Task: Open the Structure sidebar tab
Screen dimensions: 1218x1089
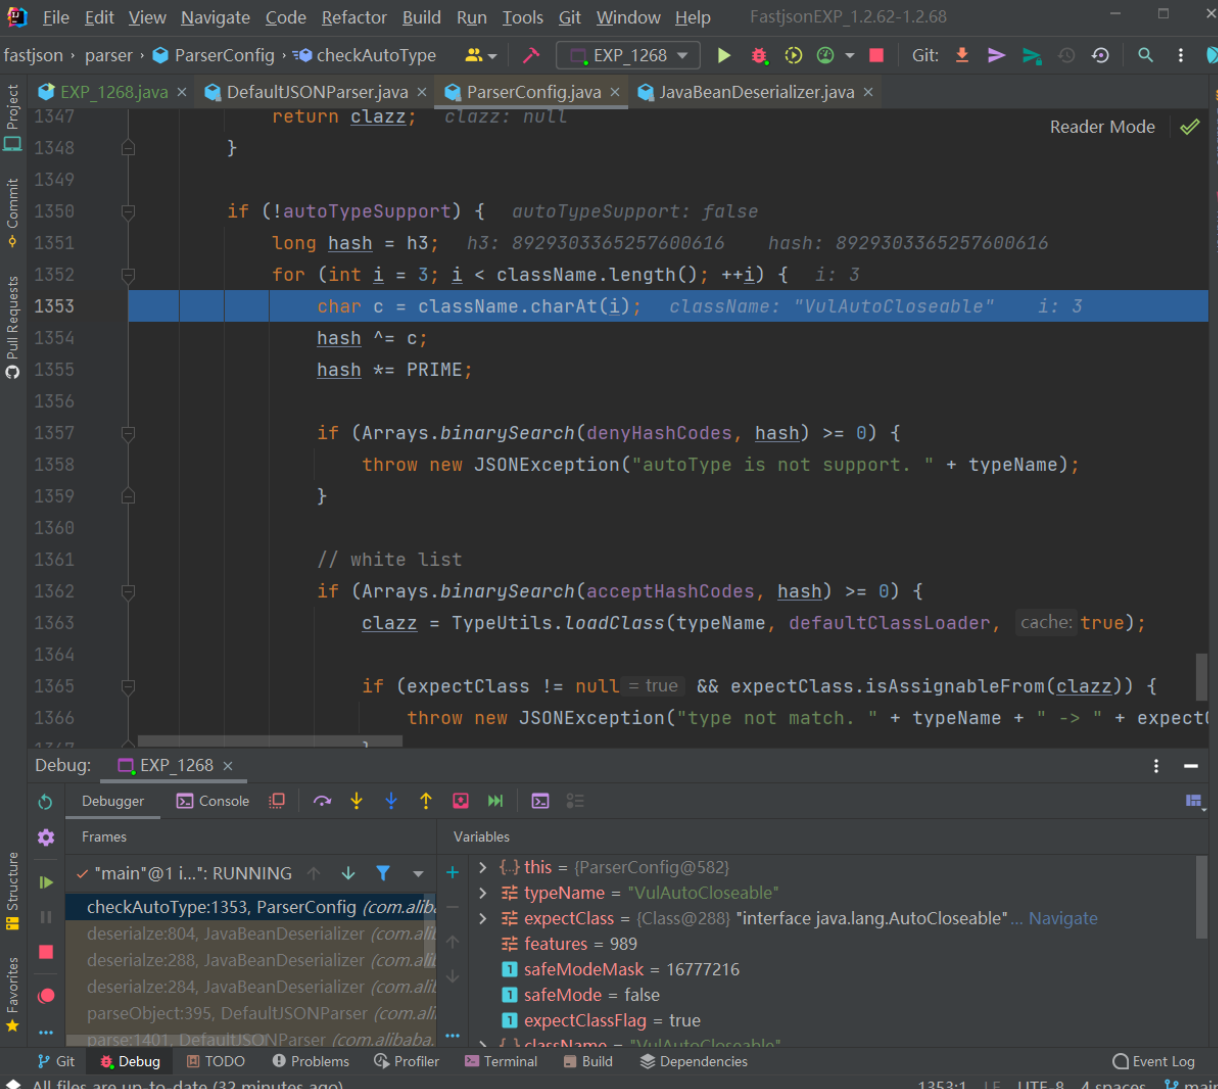Action: 12,892
